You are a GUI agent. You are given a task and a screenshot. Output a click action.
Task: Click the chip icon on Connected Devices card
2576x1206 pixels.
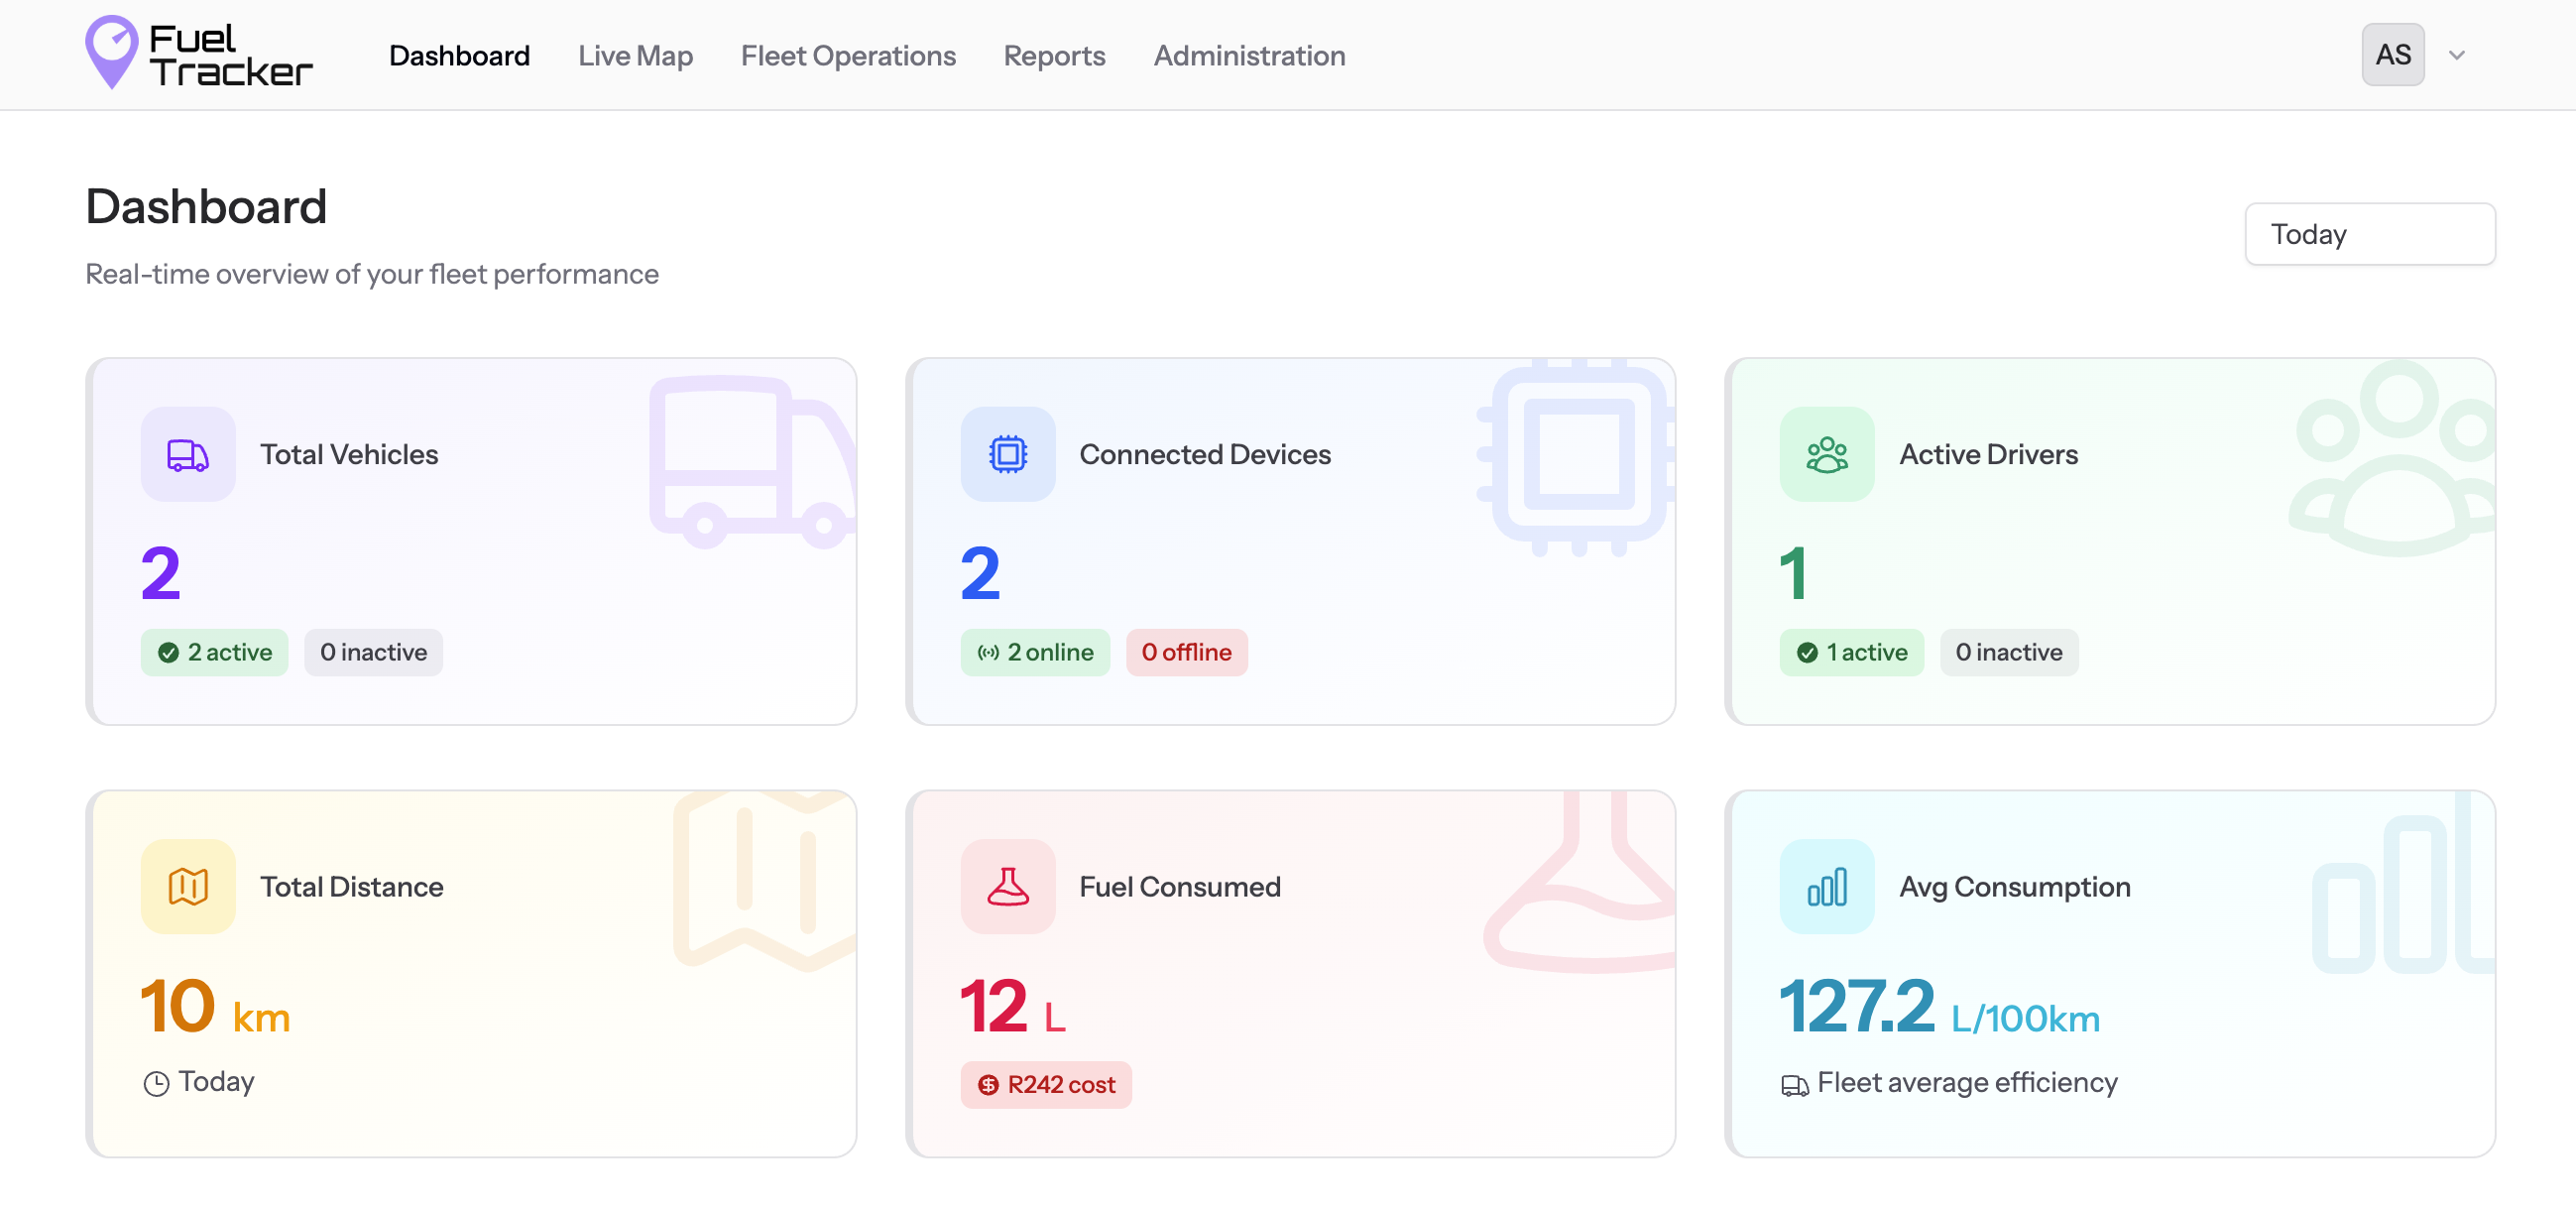[1007, 455]
